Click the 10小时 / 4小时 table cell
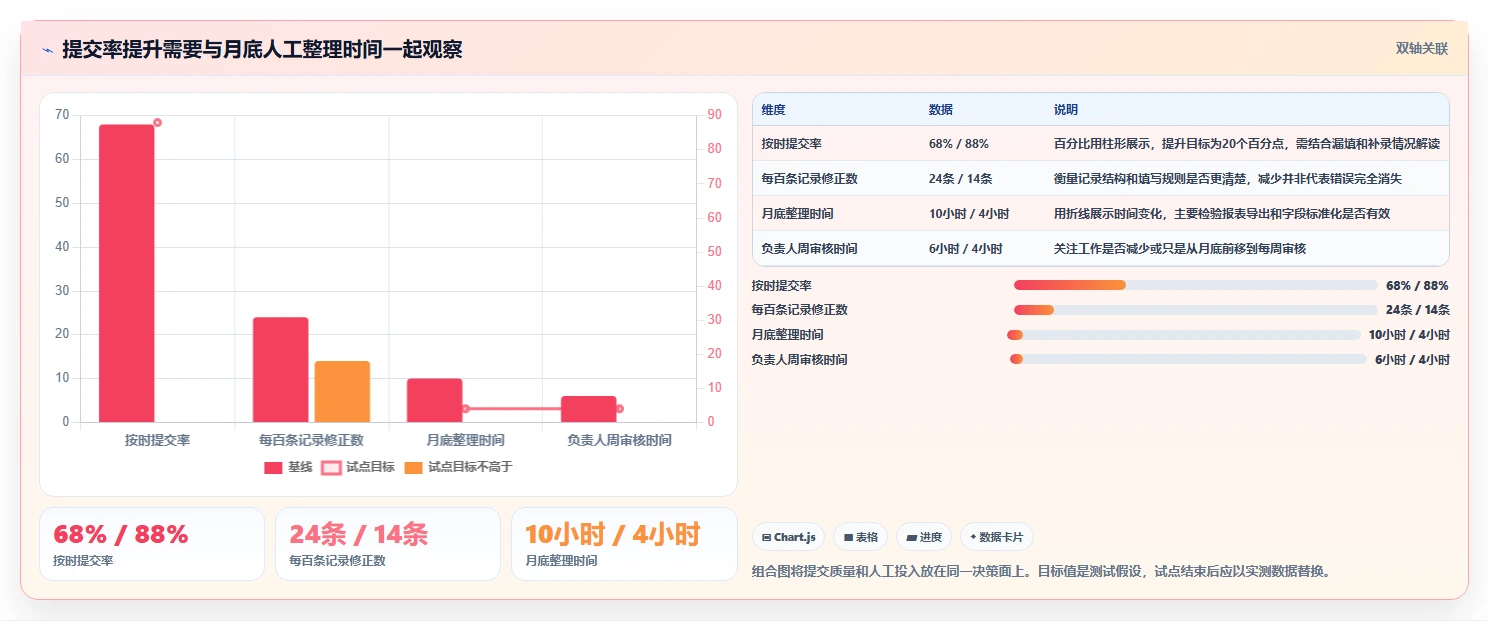Viewport: 1489px width, 621px height. point(969,214)
